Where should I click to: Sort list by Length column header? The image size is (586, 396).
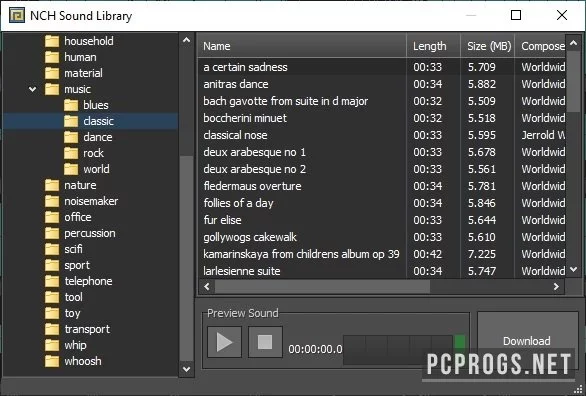coord(433,46)
